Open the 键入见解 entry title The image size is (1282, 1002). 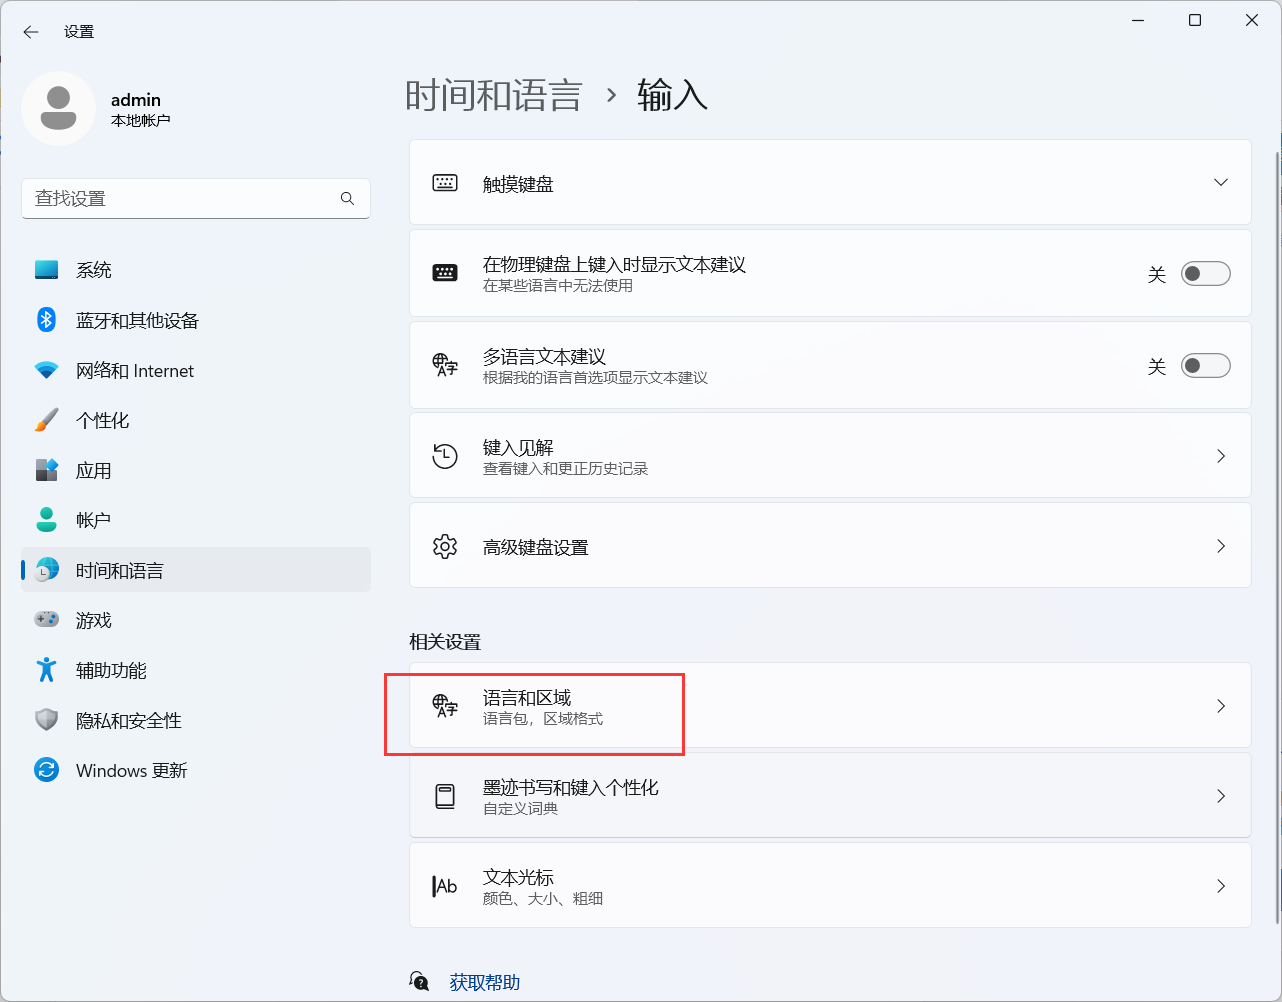point(518,447)
